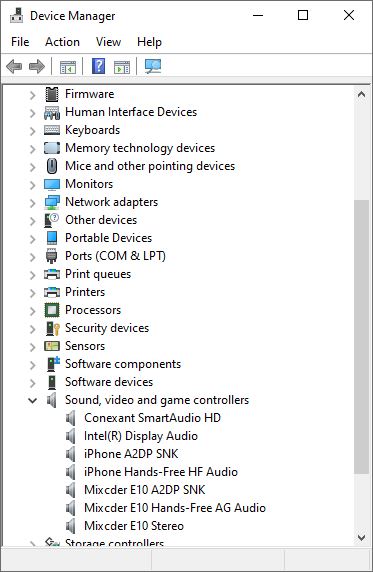Click the Back arrow toolbar icon
The width and height of the screenshot is (373, 572).
click(x=14, y=66)
